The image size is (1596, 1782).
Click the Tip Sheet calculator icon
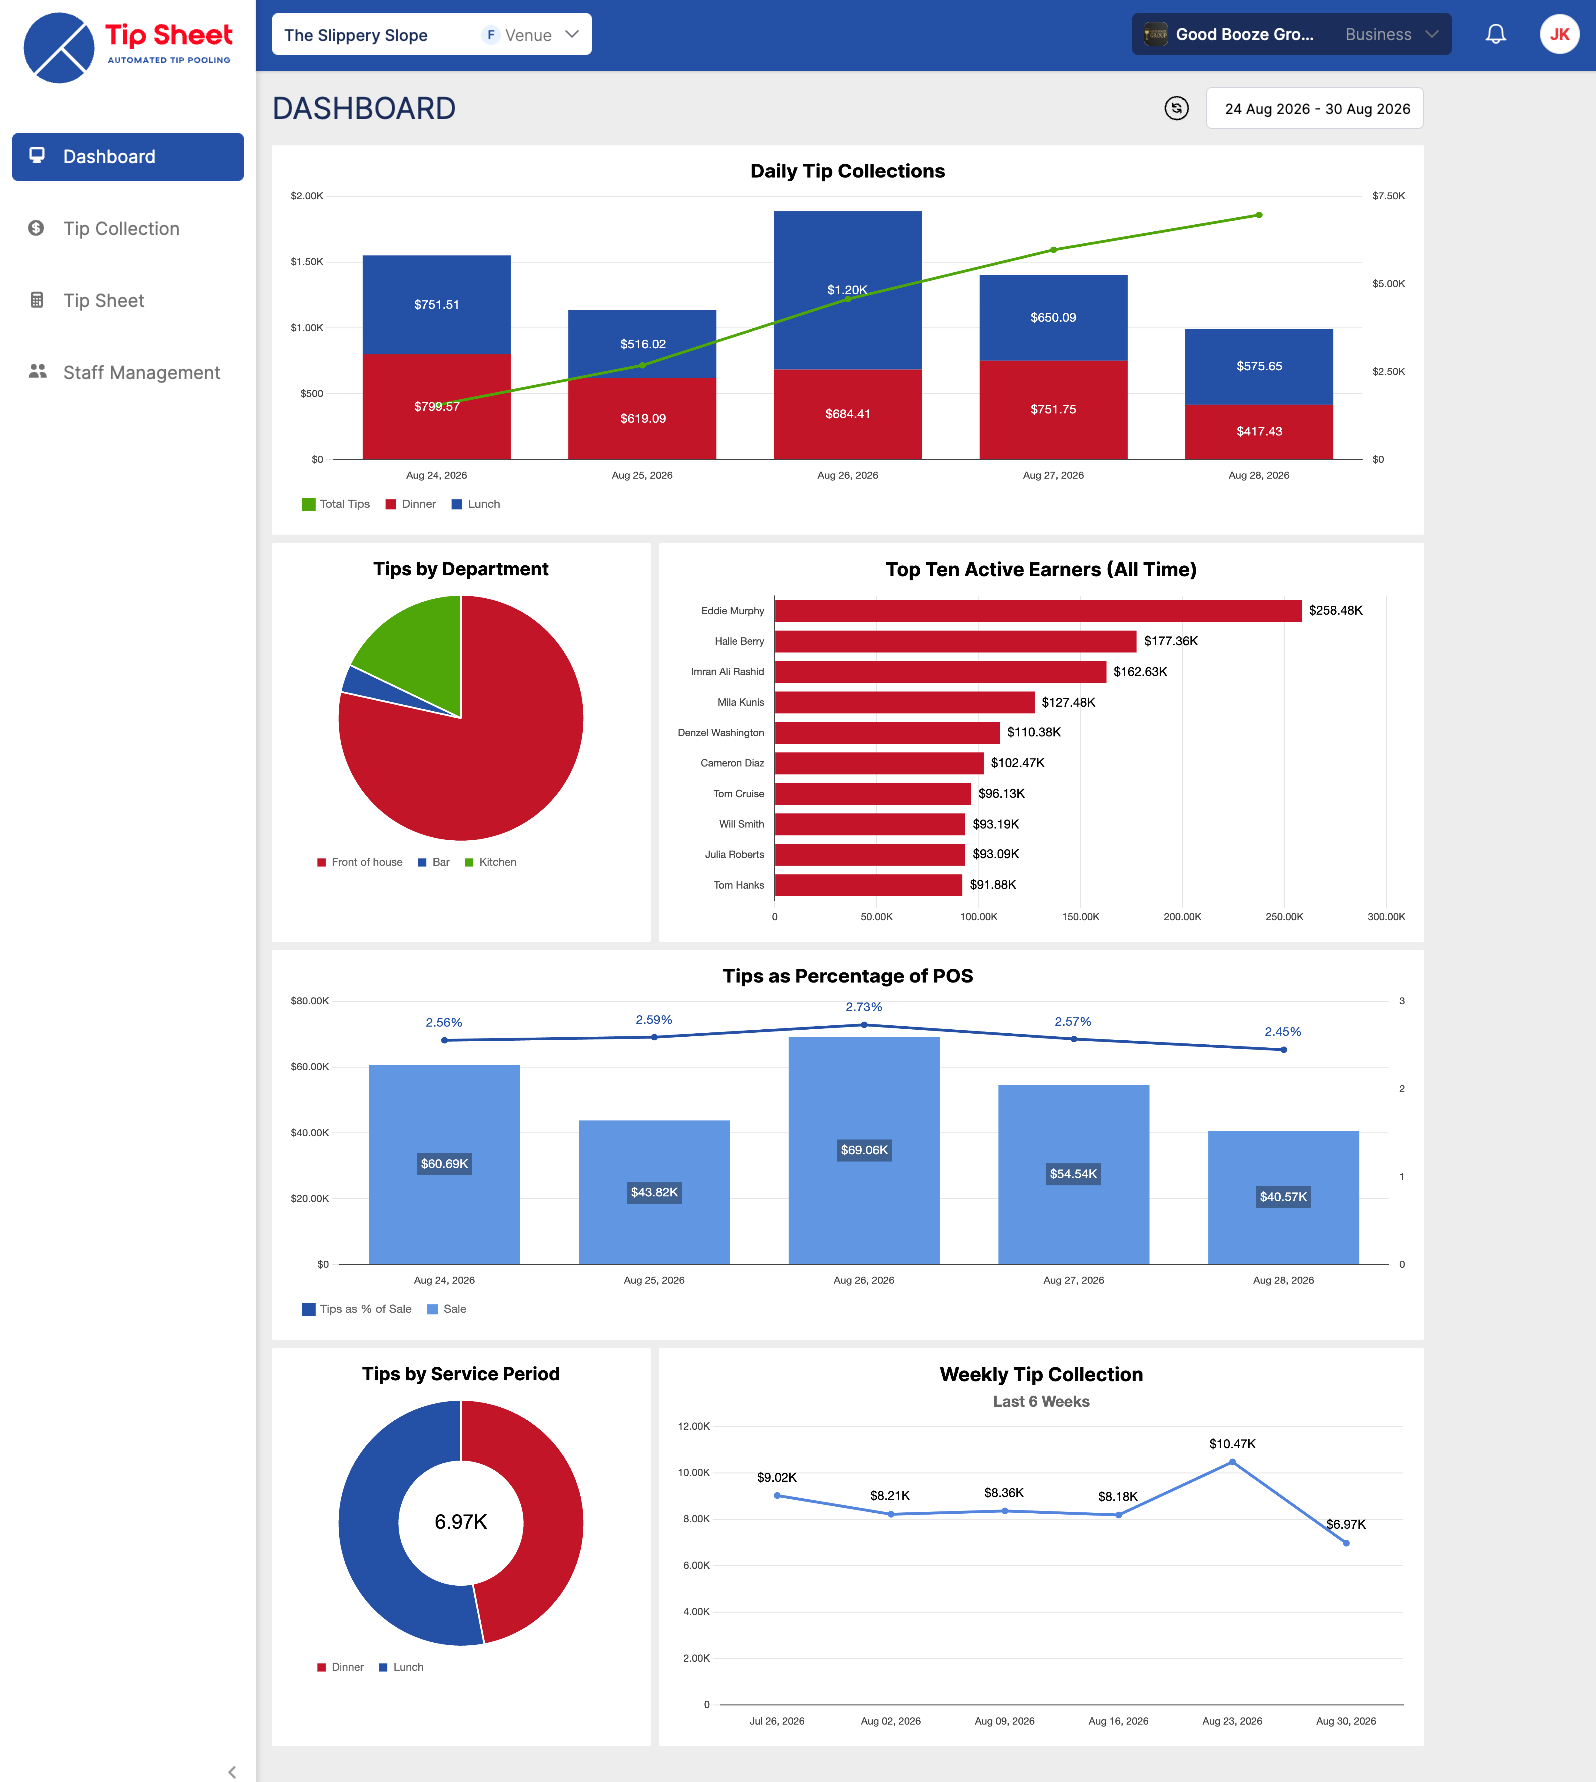pos(37,300)
